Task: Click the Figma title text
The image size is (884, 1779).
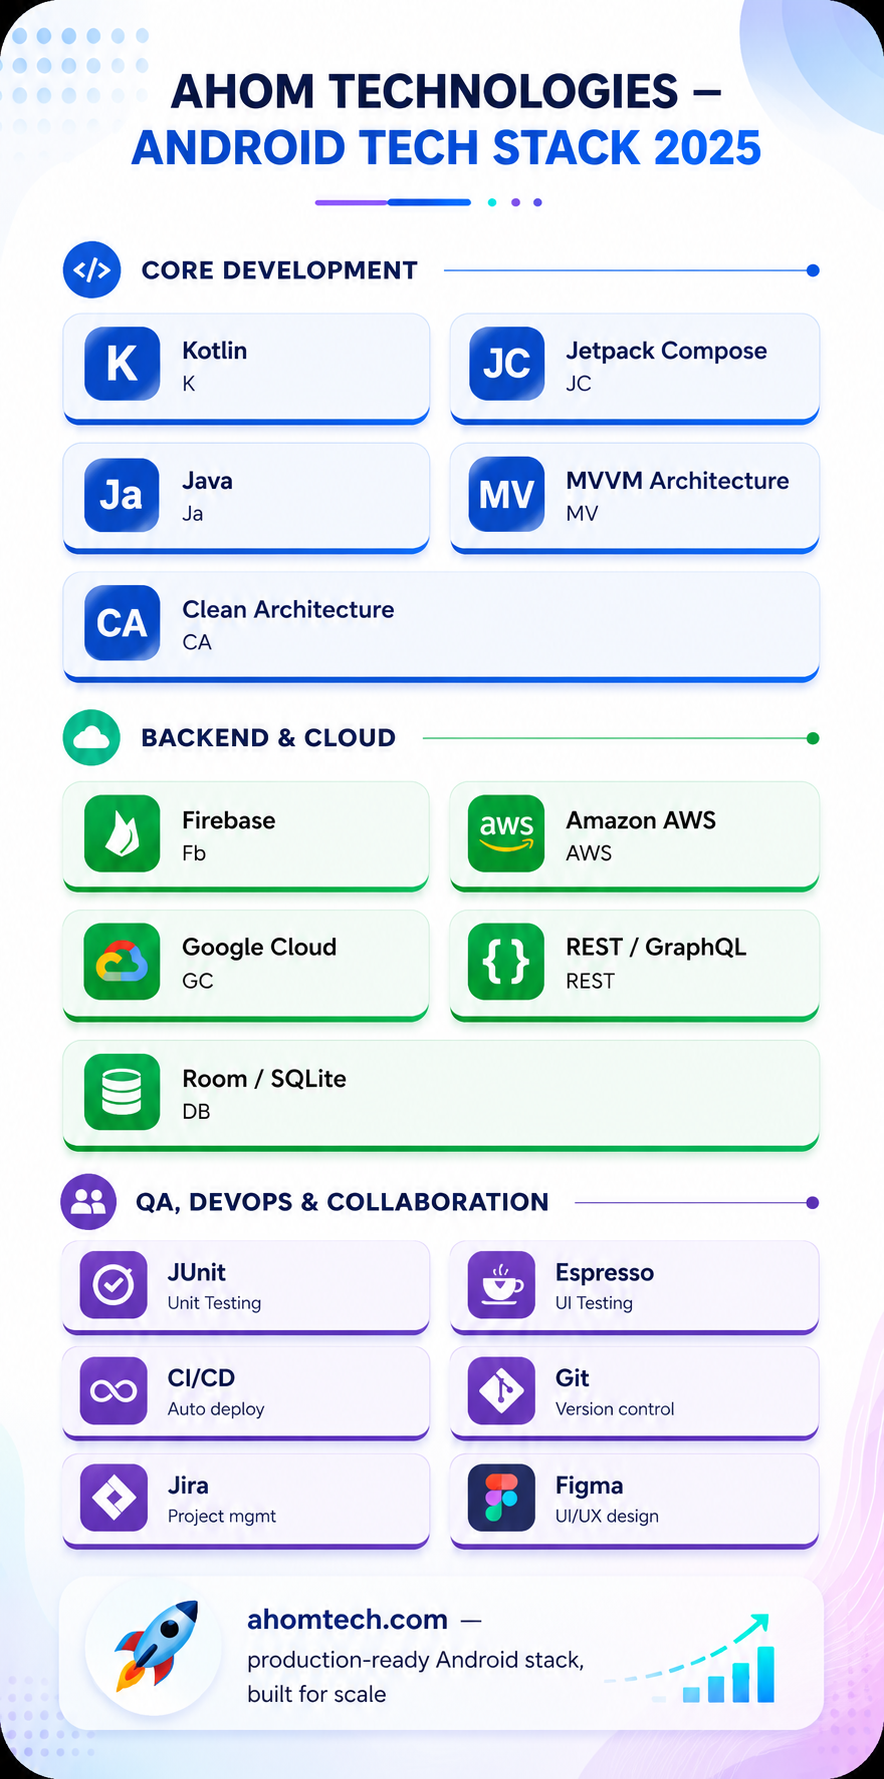Action: (x=589, y=1486)
